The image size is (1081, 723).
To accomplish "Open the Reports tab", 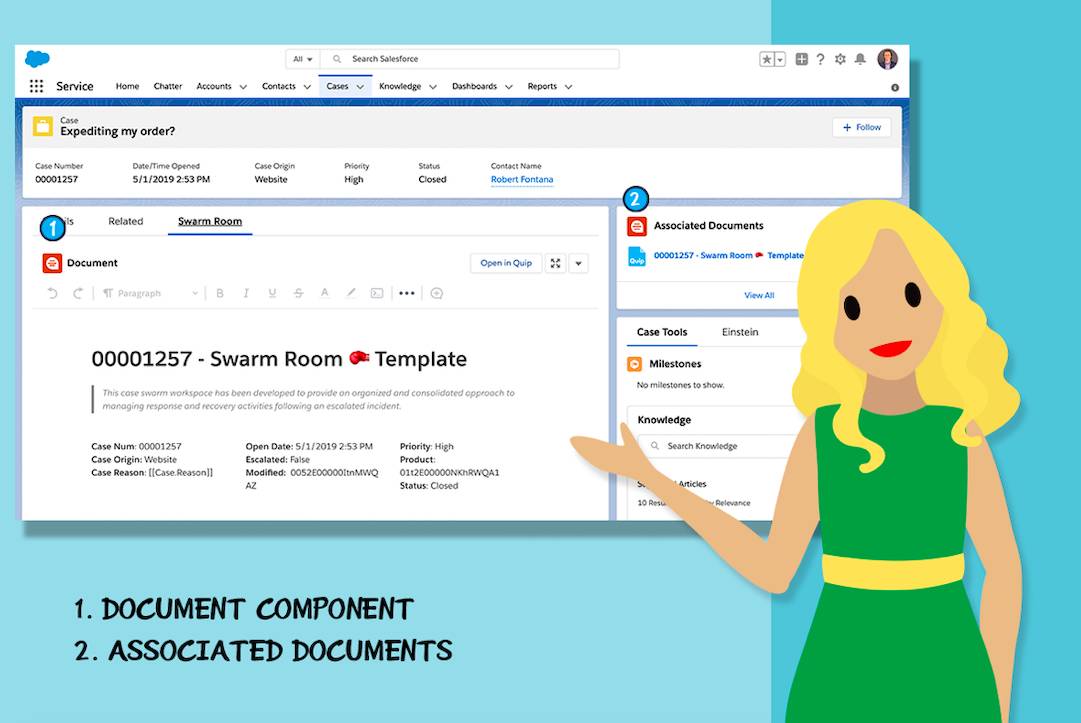I will 542,86.
